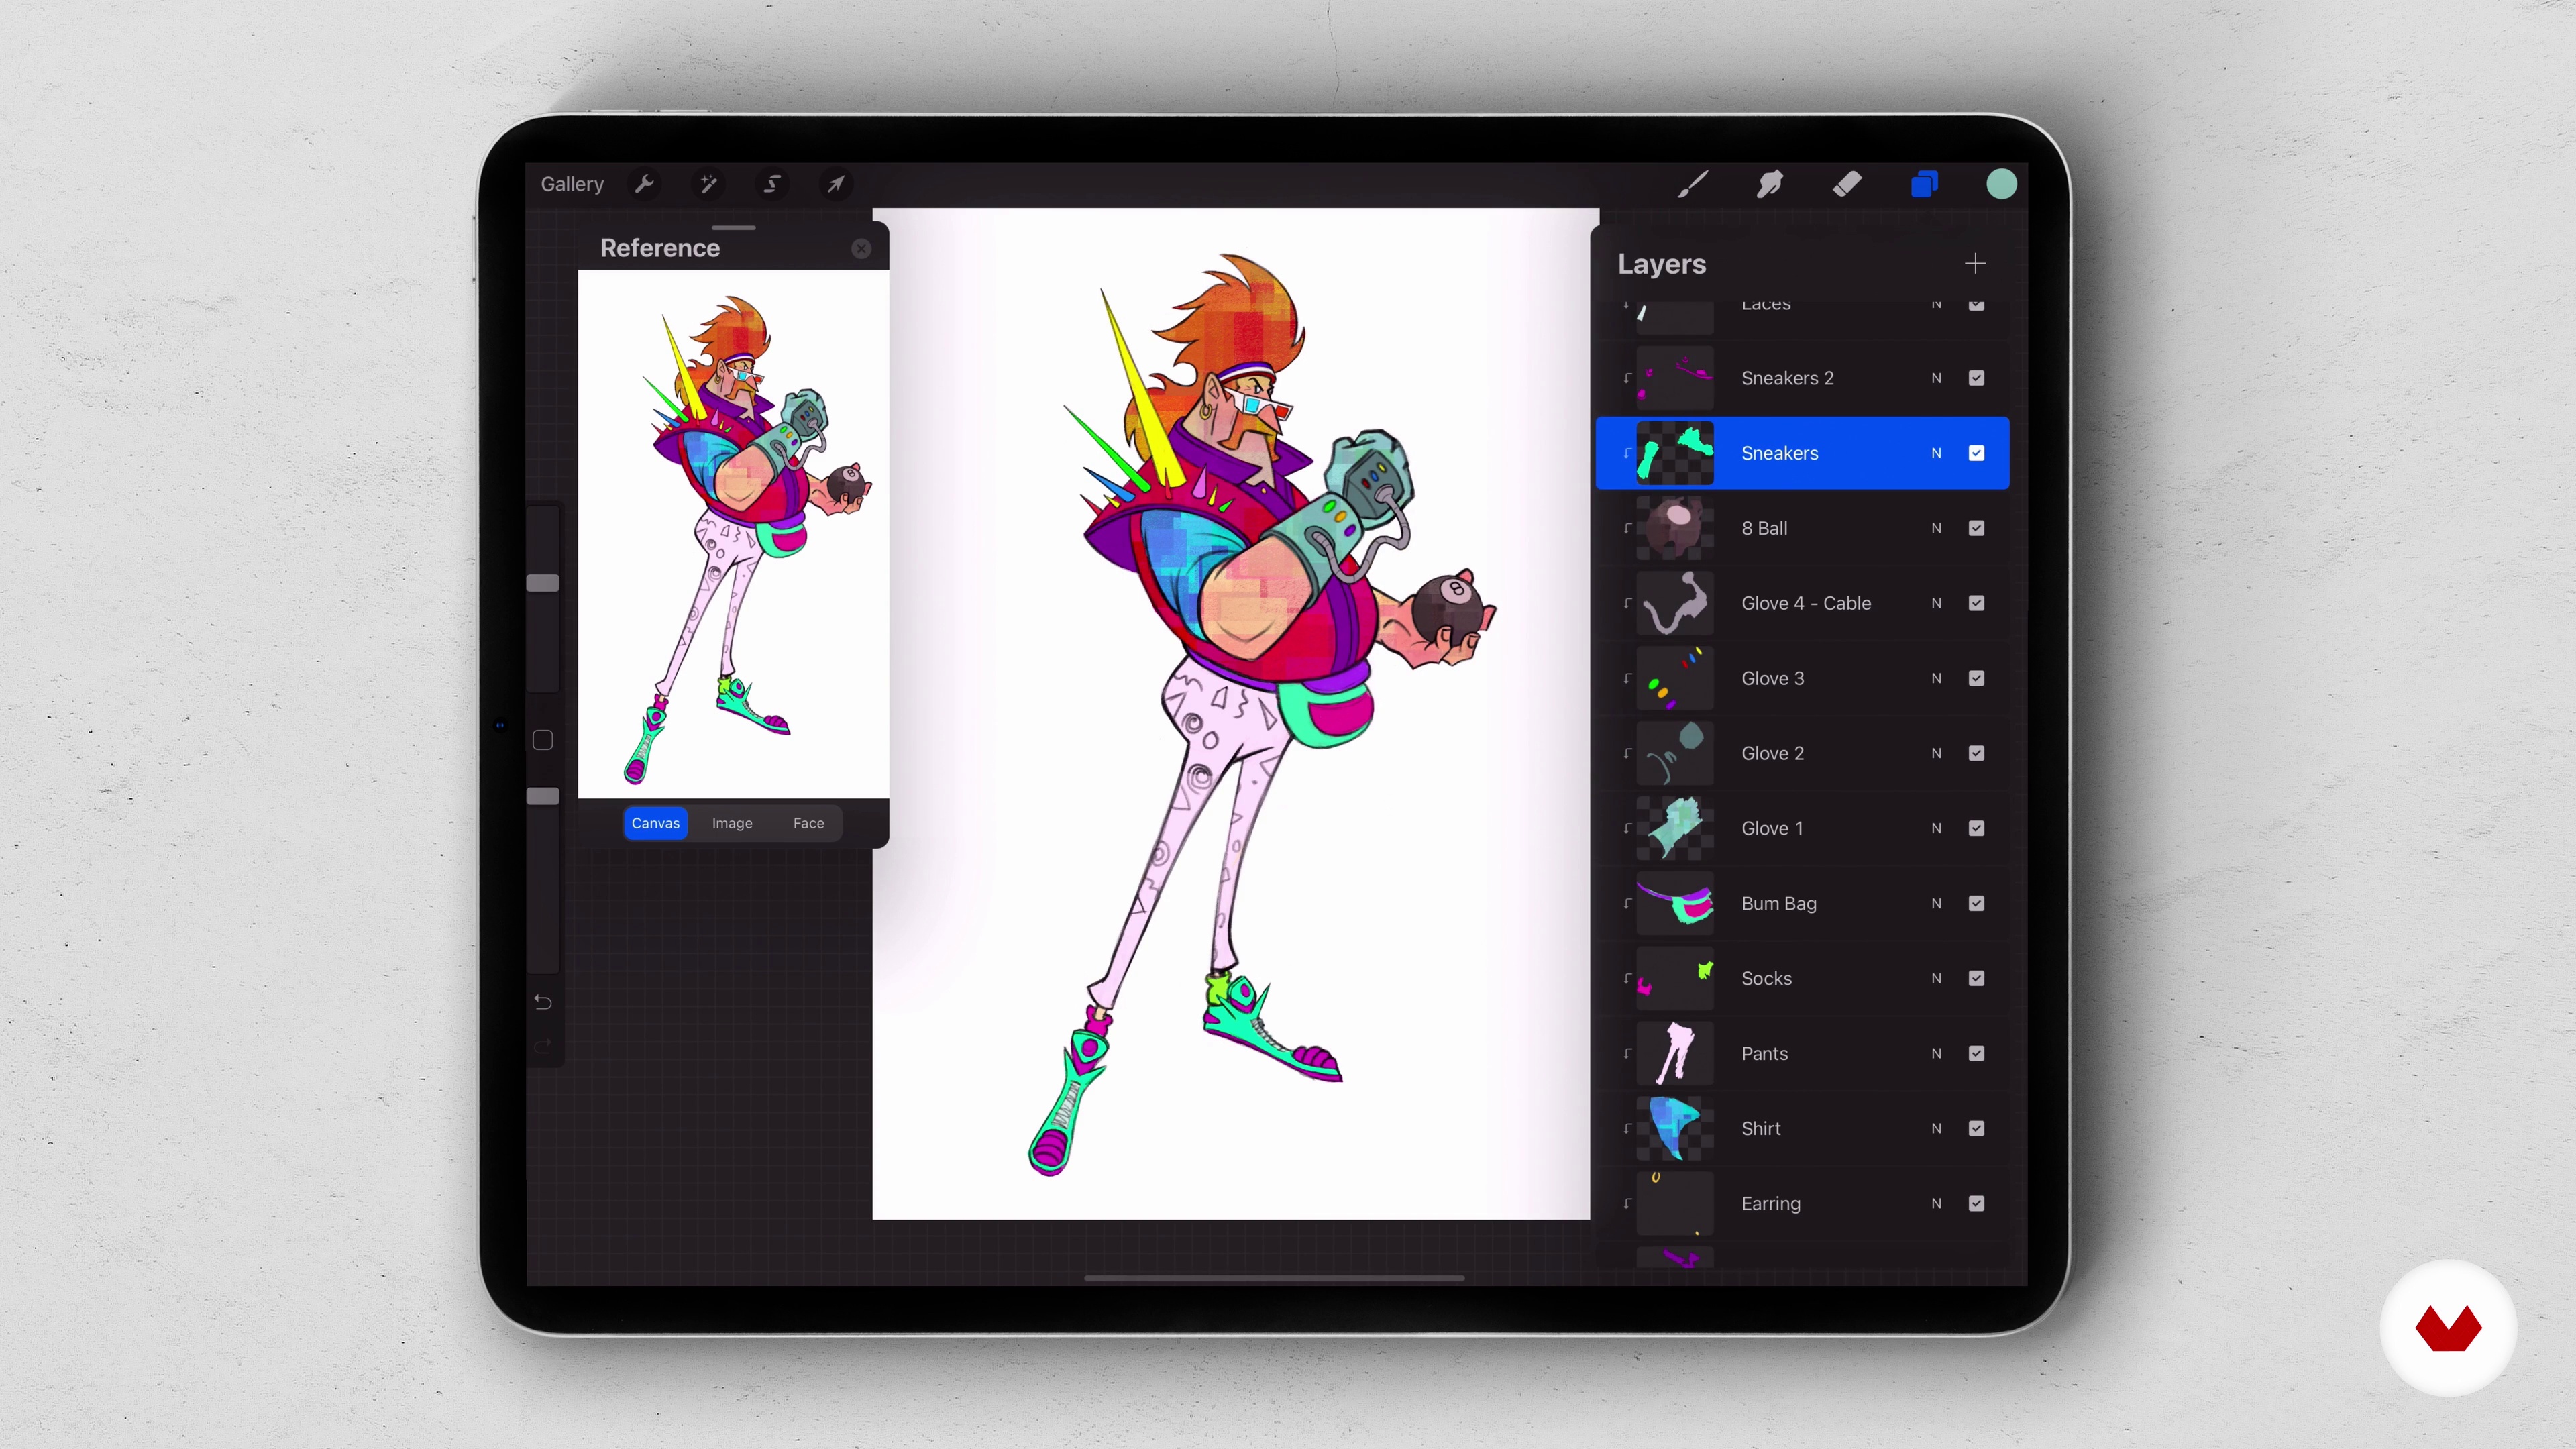Select the Socks layer name
Screen dimensions: 2576x1449
pos(1766,978)
